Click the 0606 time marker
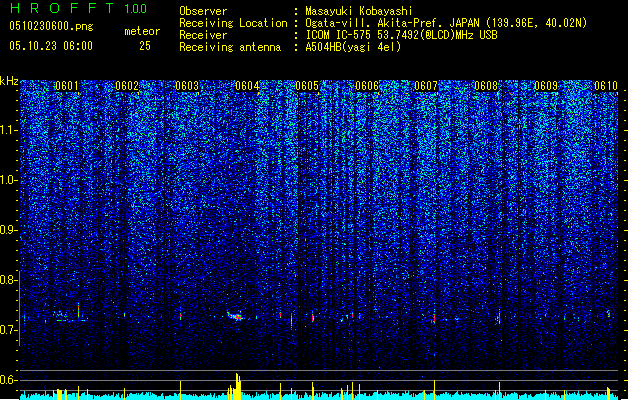 [x=367, y=86]
